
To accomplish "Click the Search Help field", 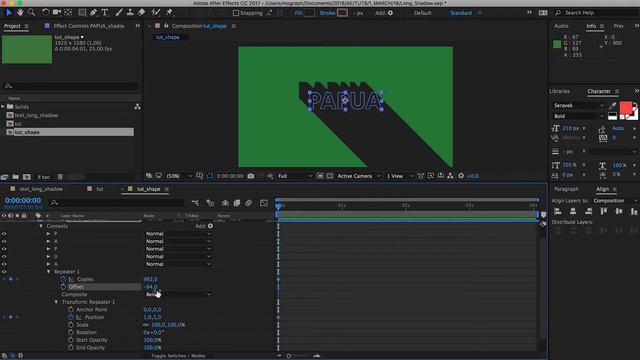I will tap(596, 13).
